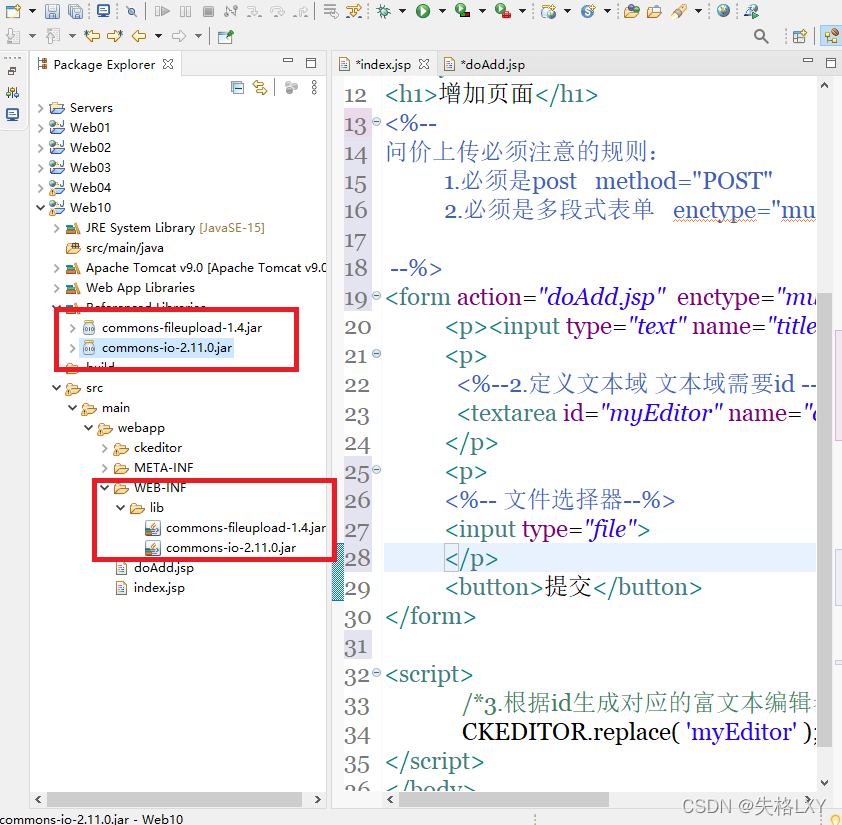Save the current file with the floppy disk icon

(52, 11)
